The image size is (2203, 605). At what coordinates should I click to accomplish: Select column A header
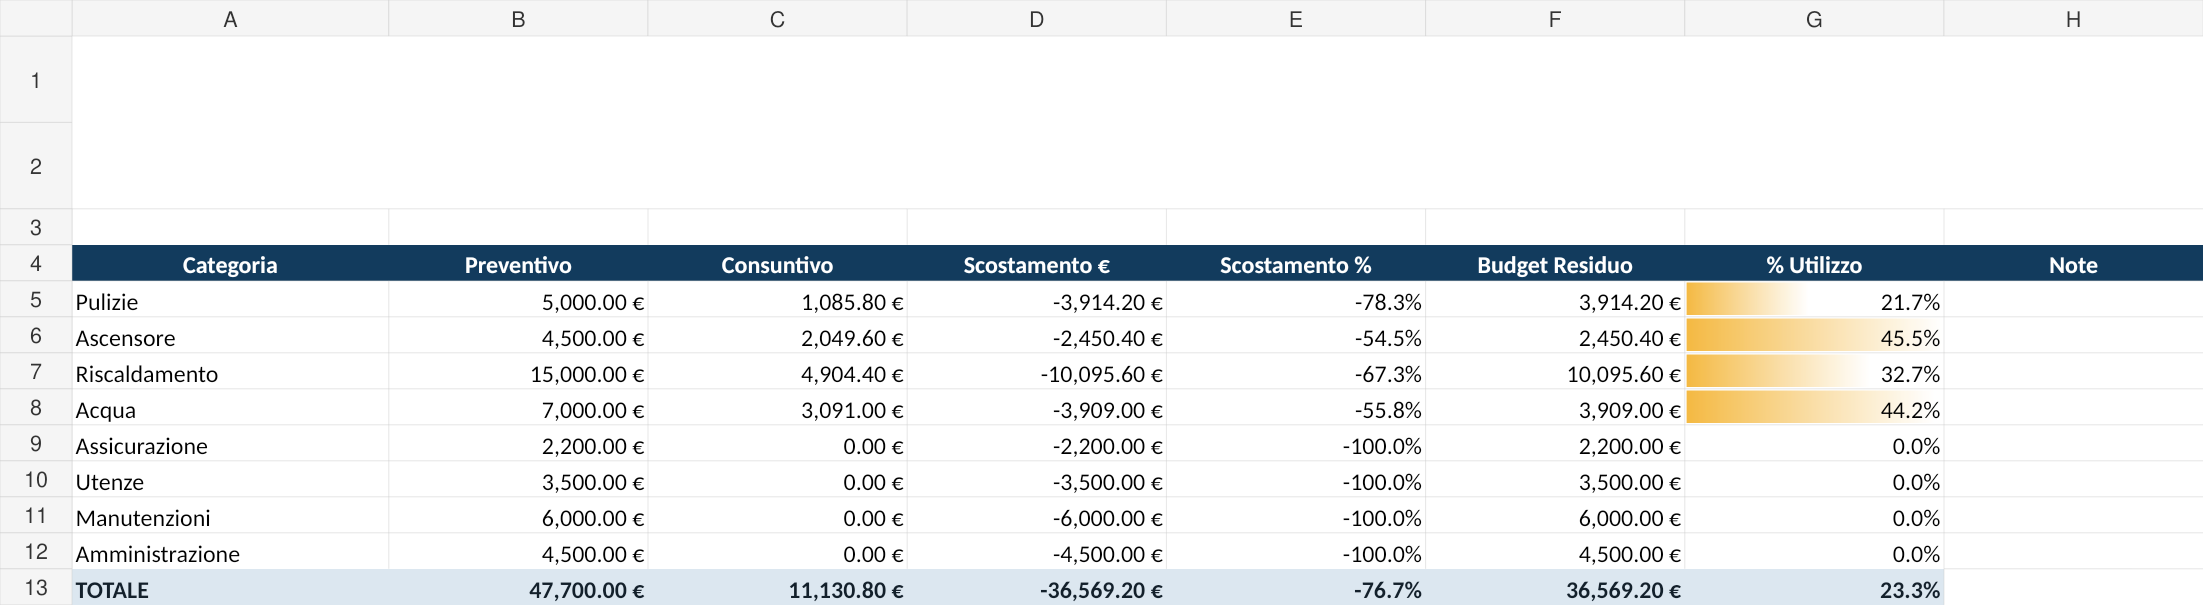[x=230, y=18]
